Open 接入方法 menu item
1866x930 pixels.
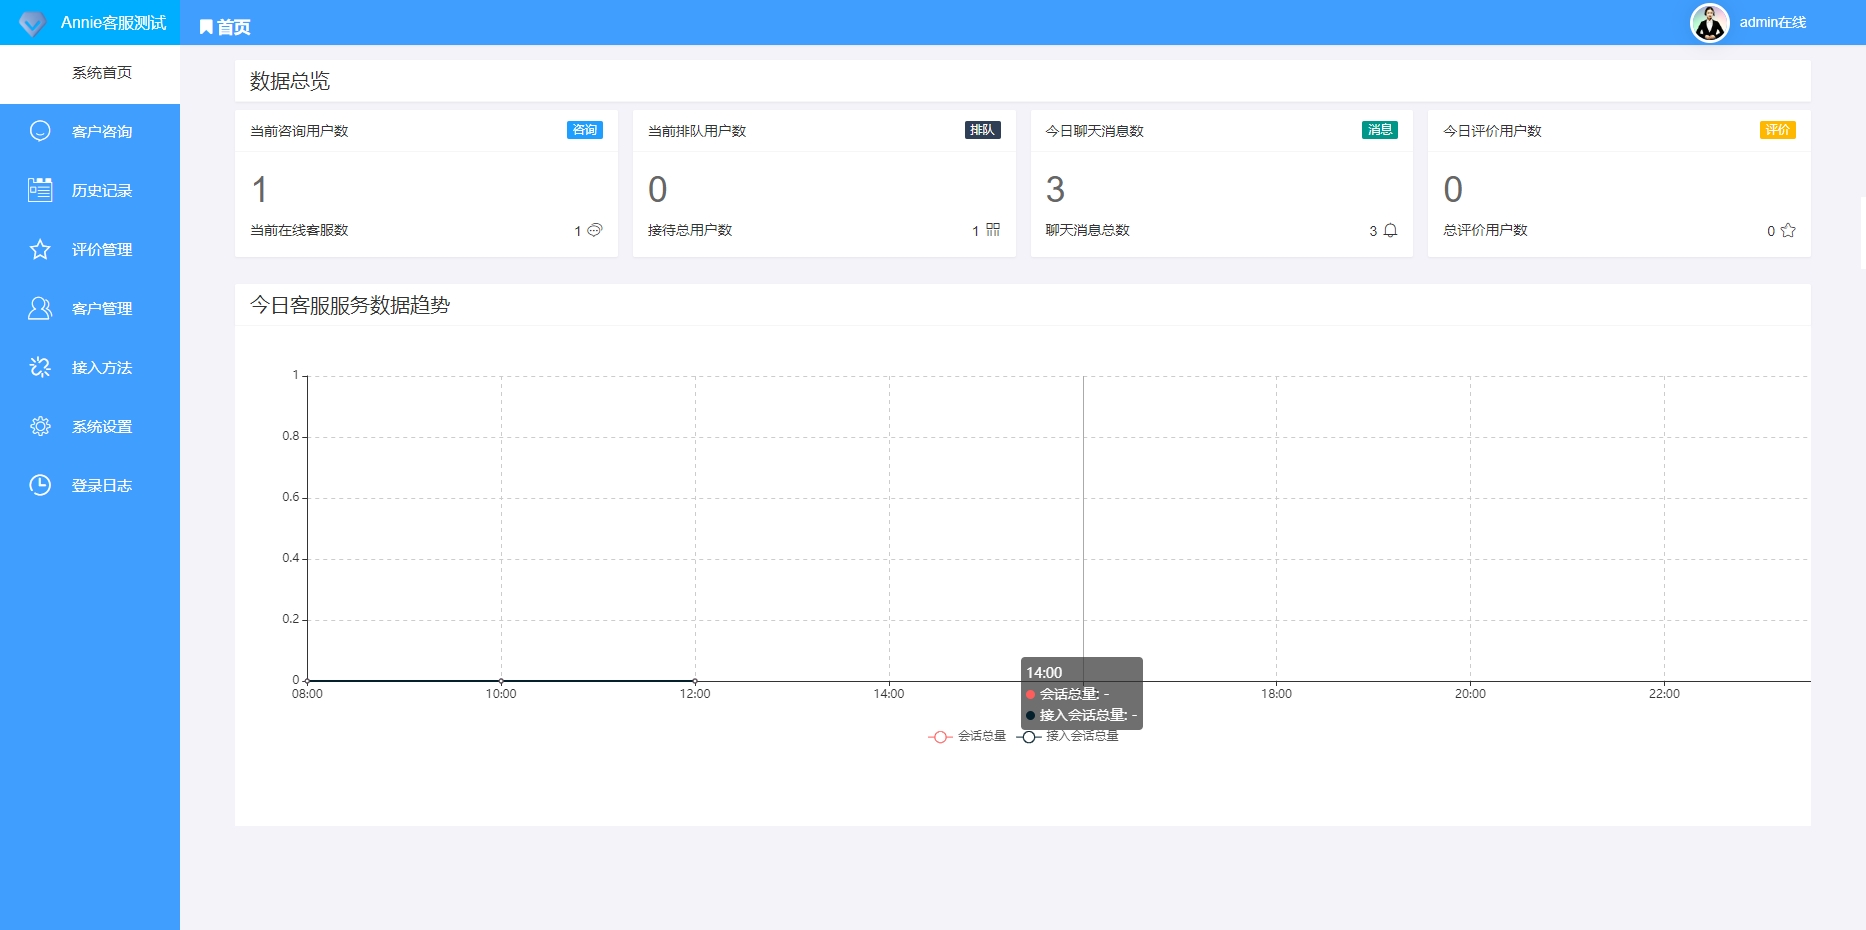pos(90,367)
